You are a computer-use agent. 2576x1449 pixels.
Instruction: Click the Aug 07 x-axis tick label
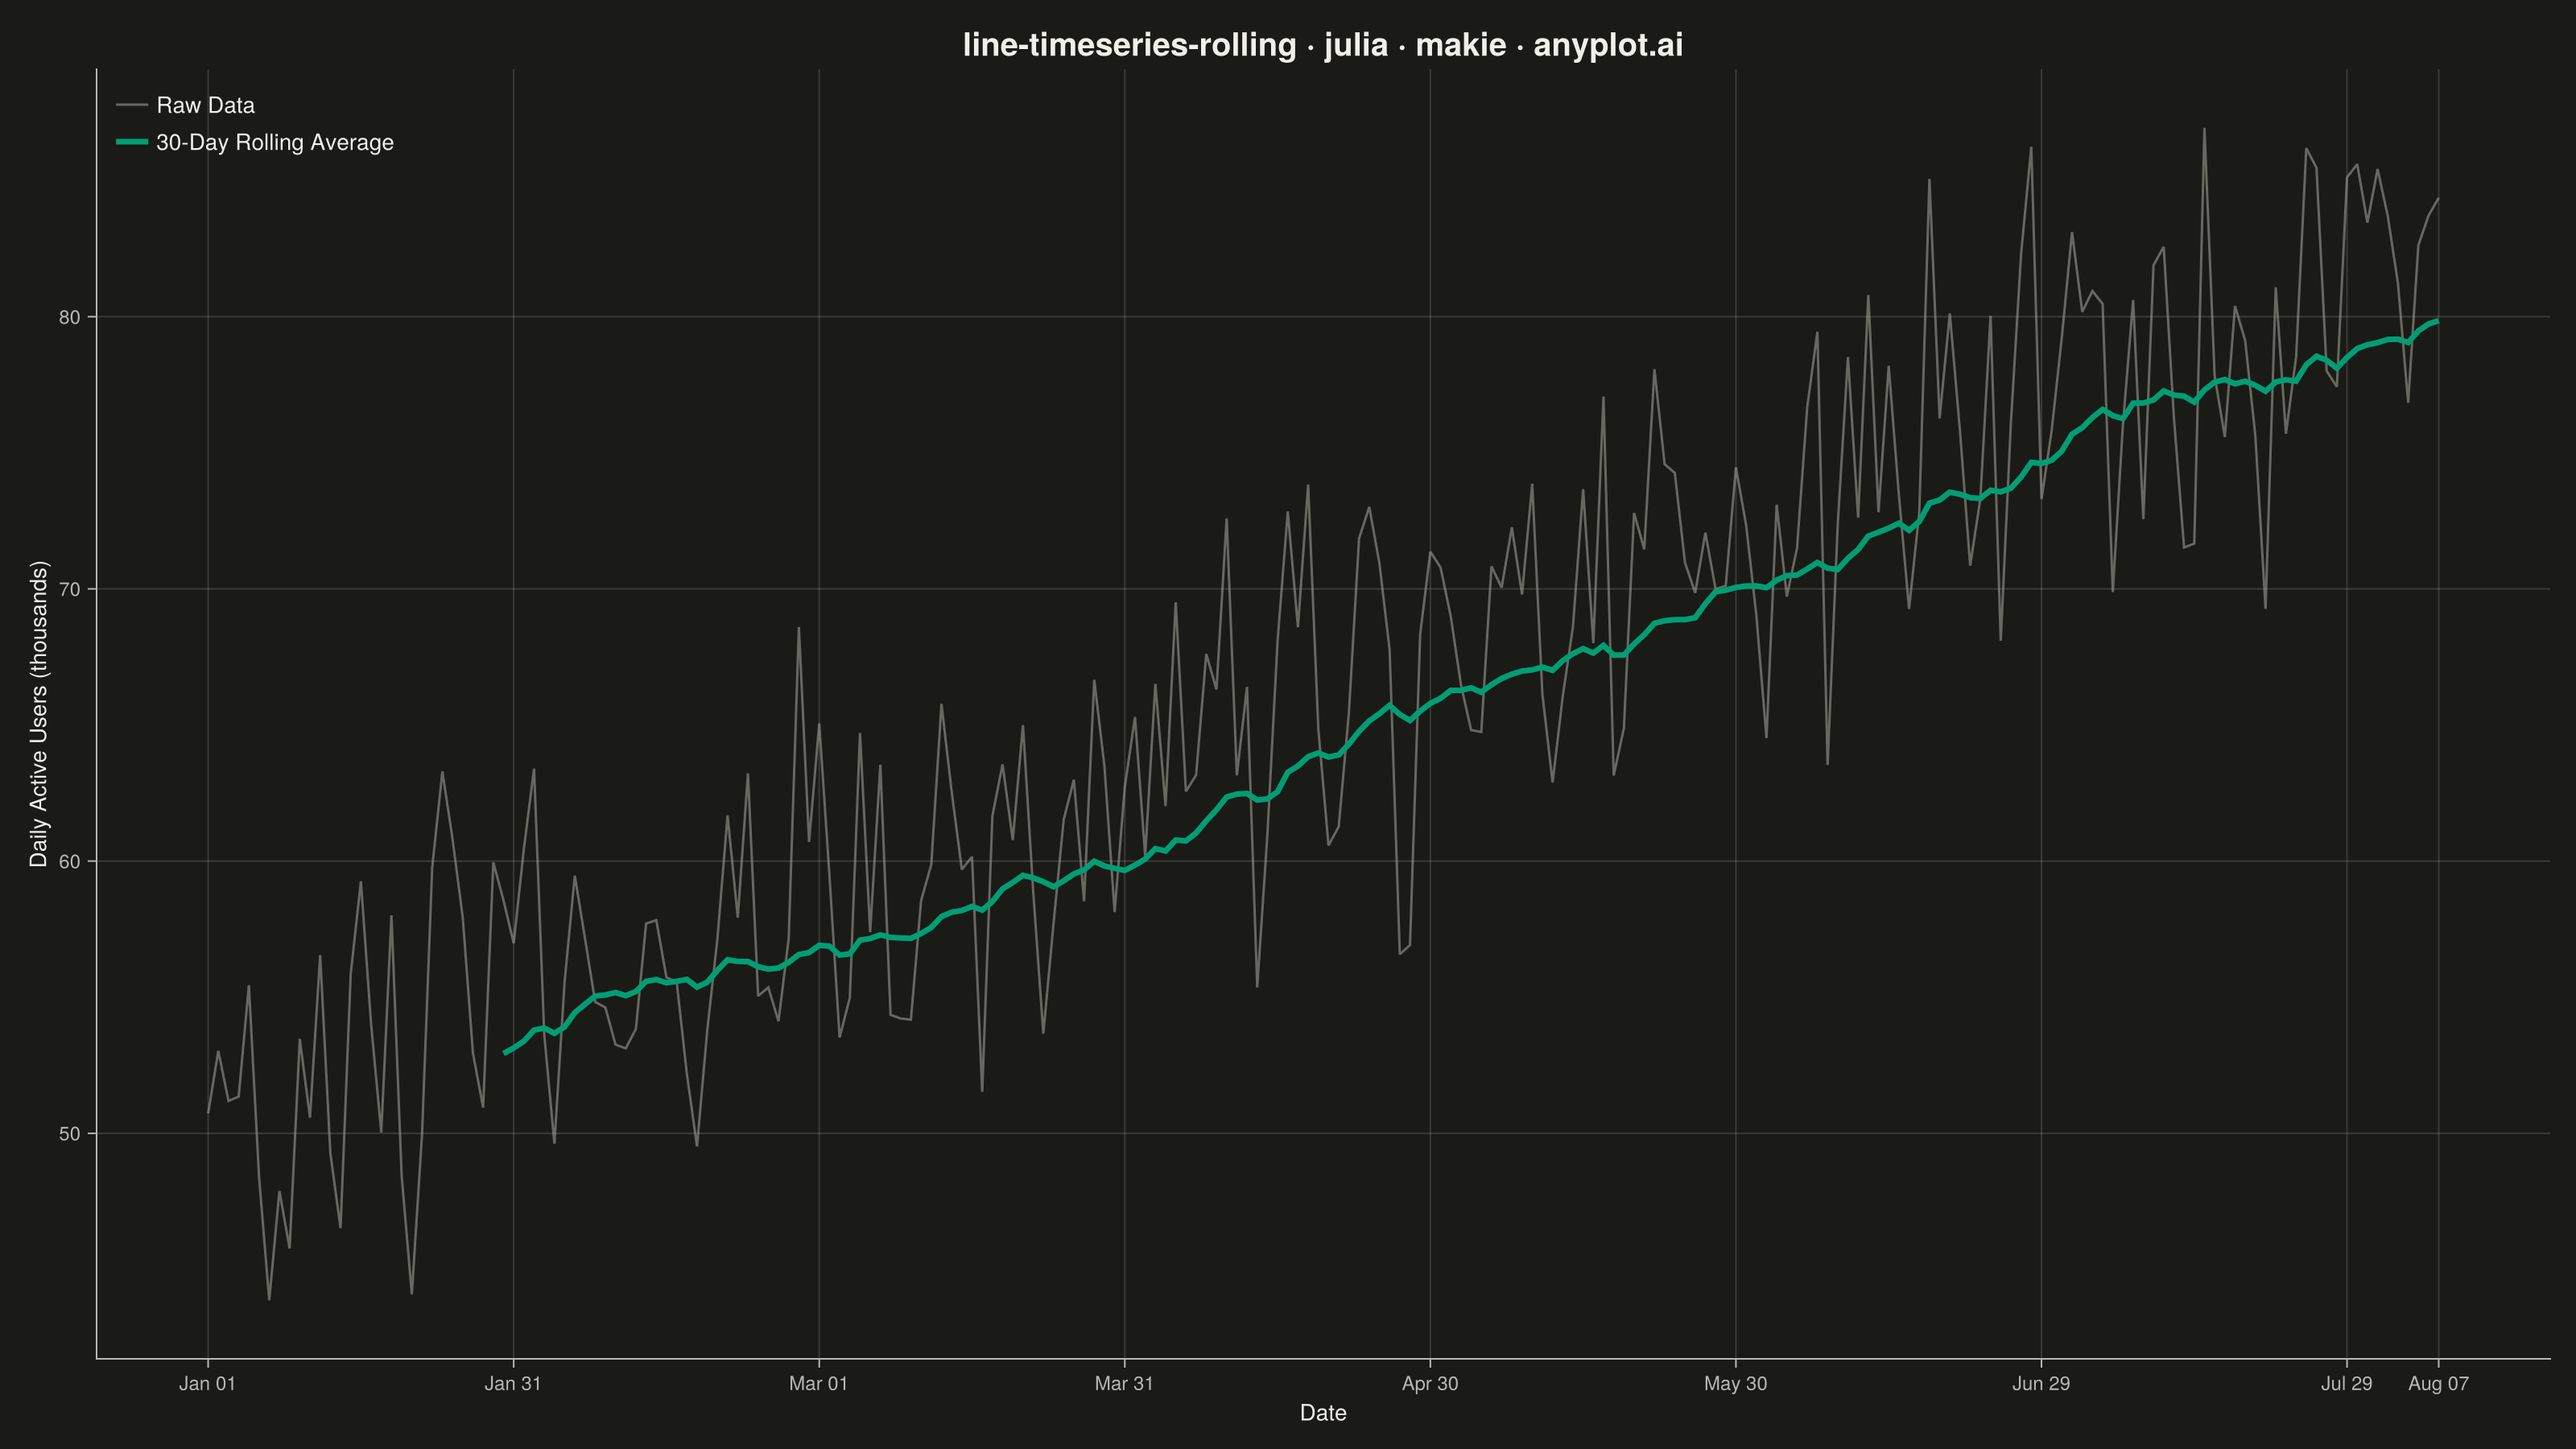2438,1383
